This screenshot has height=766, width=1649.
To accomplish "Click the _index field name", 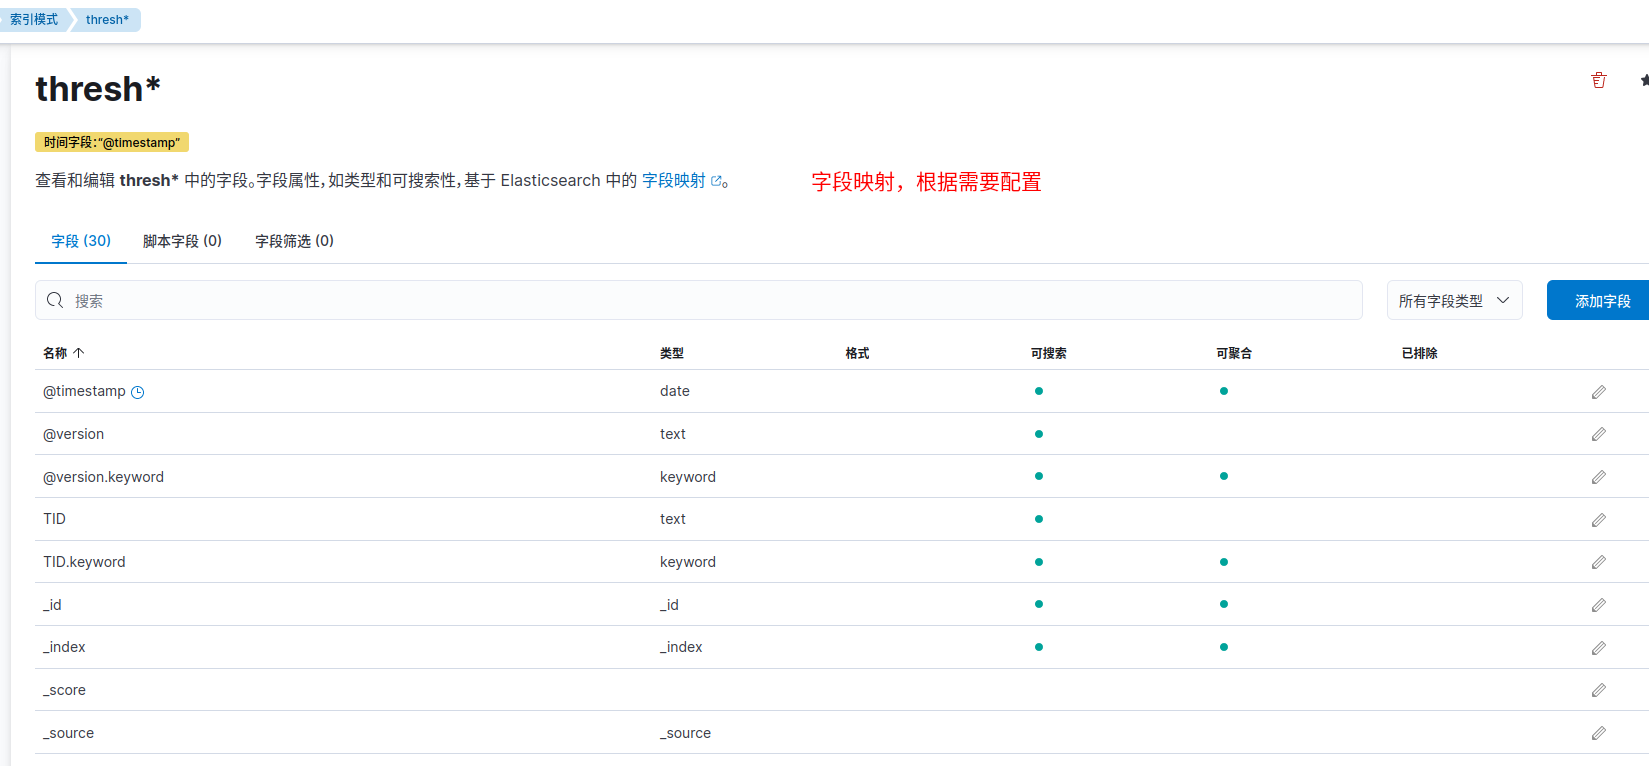I will [x=64, y=647].
